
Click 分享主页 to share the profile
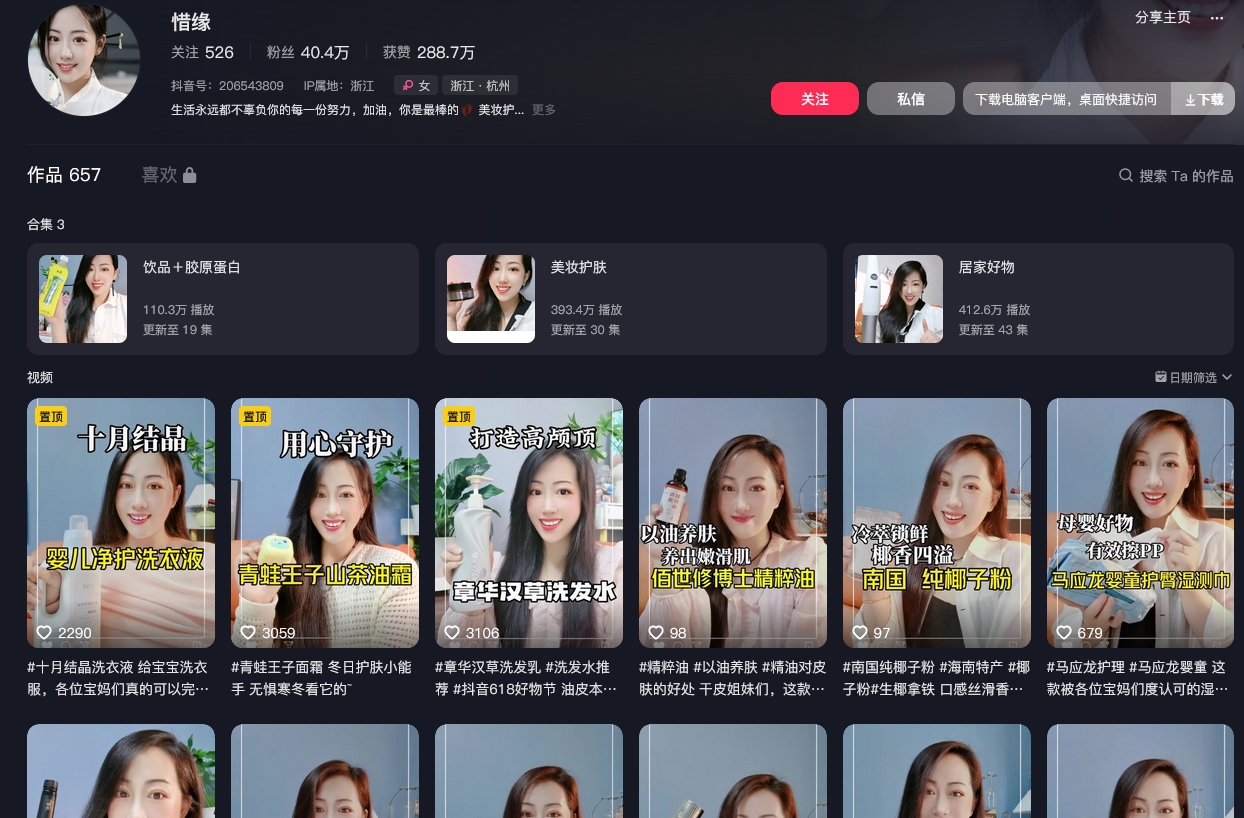coord(1163,18)
